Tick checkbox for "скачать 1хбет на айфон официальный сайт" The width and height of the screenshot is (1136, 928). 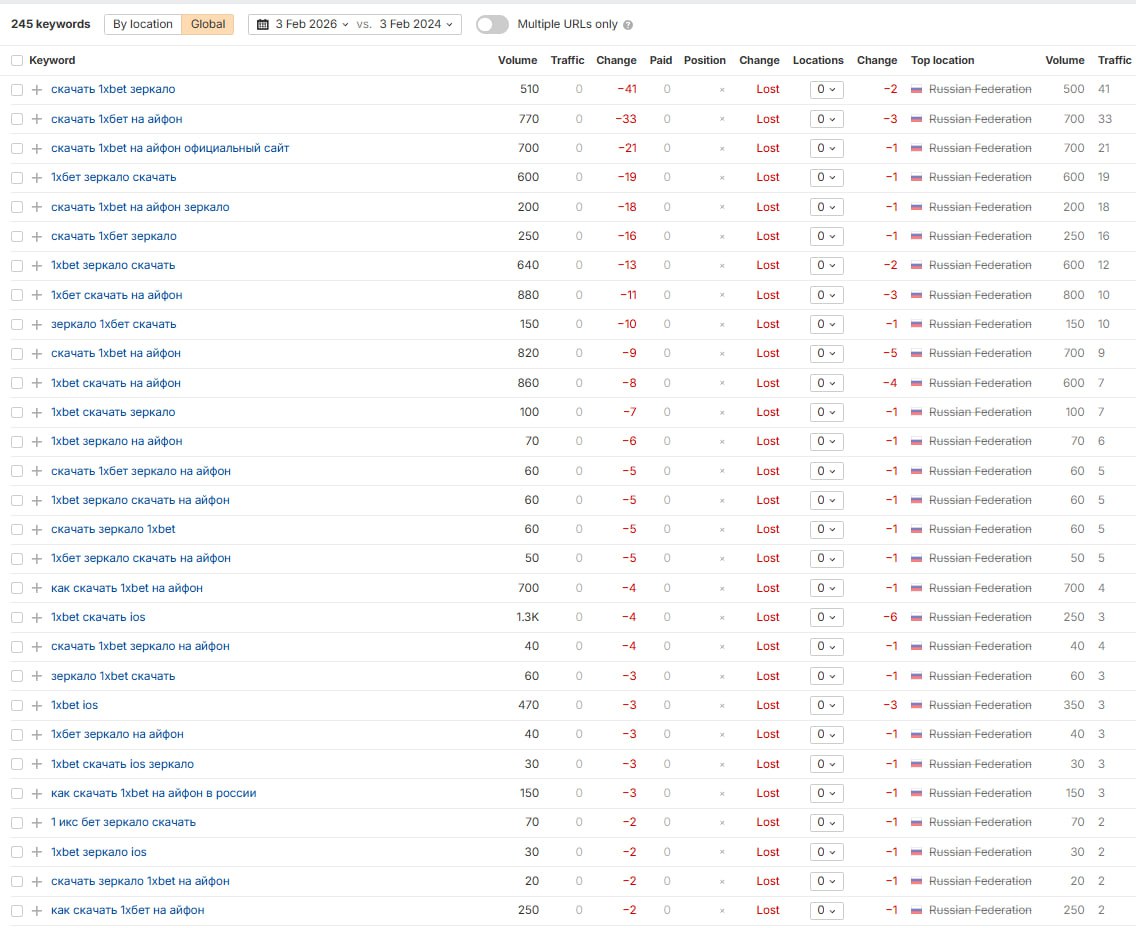(x=16, y=148)
